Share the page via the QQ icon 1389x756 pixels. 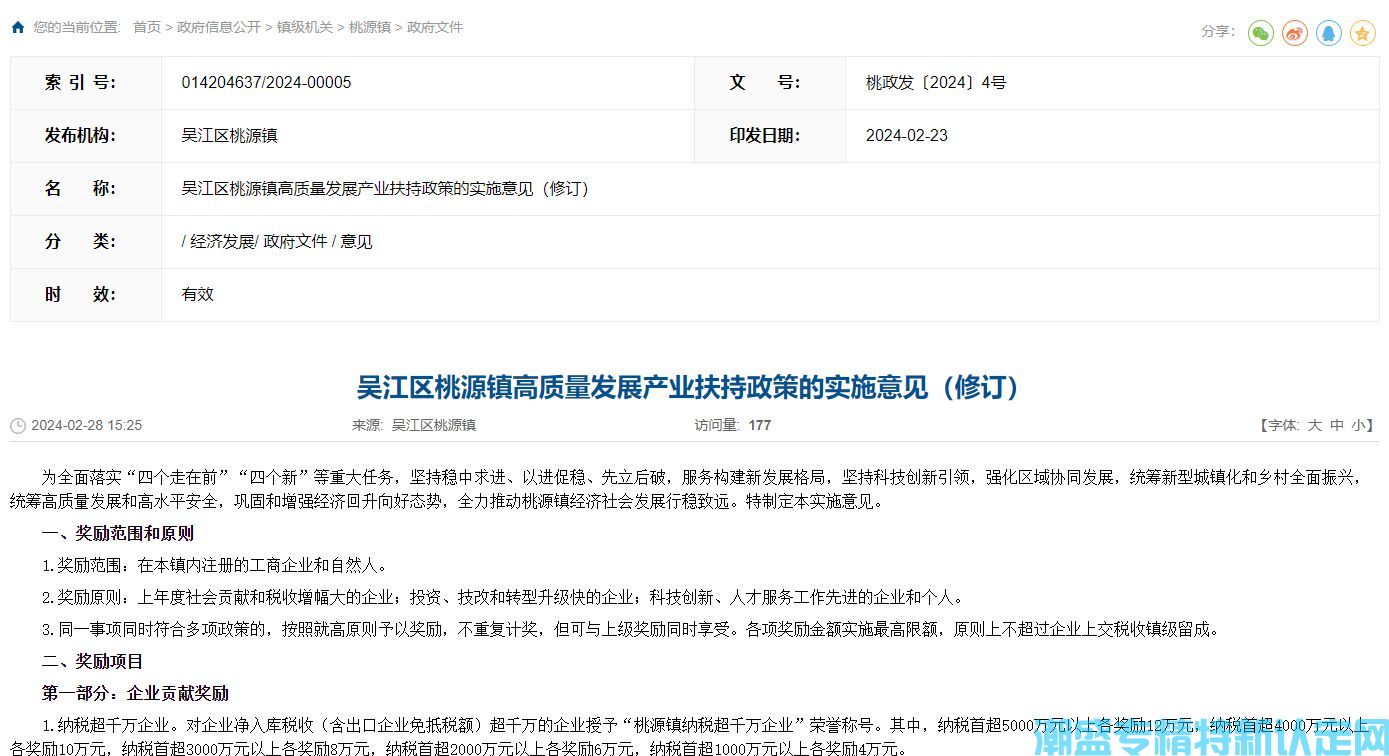click(x=1329, y=33)
